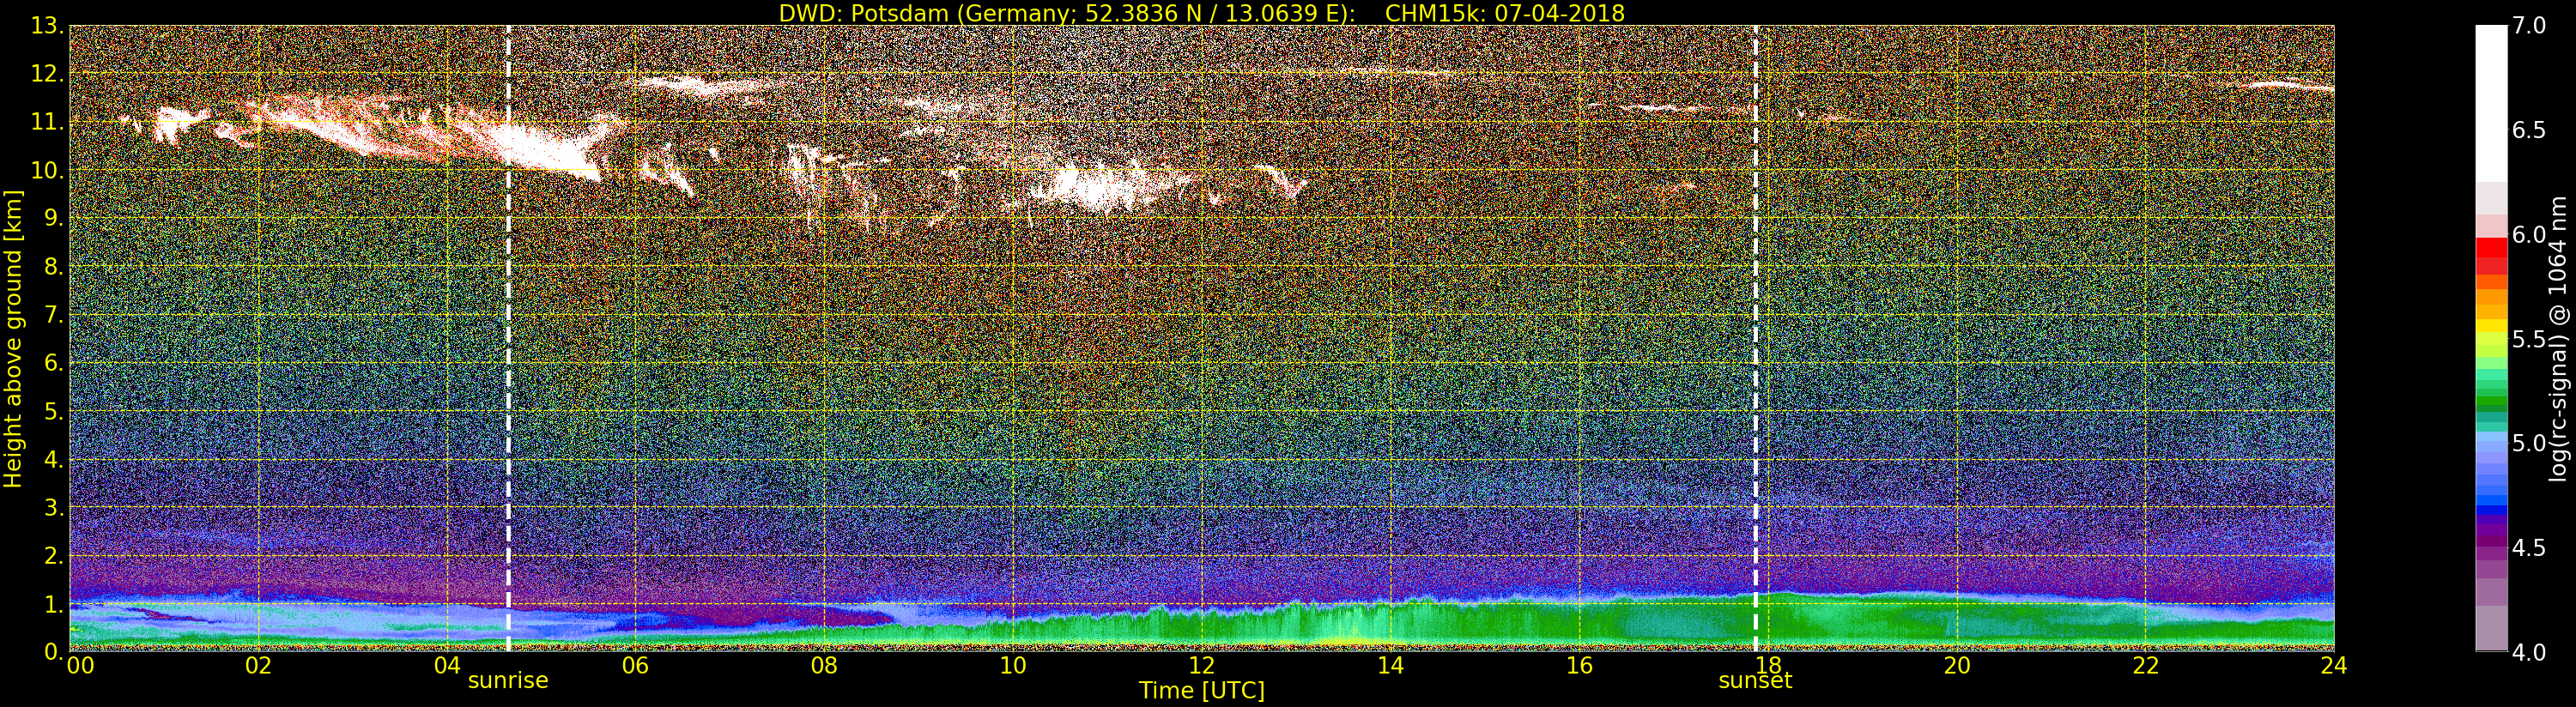The image size is (2576, 707).
Task: Select the "04" time axis tick label
Action: point(447,666)
